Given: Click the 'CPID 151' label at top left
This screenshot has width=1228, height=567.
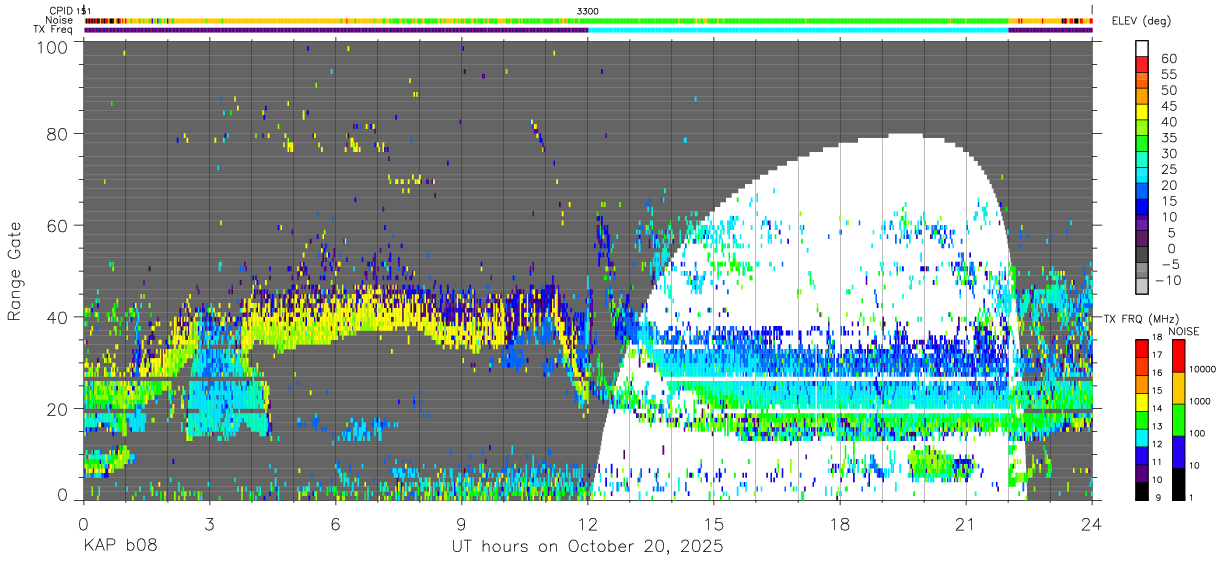Looking at the screenshot, I should click(x=68, y=10).
